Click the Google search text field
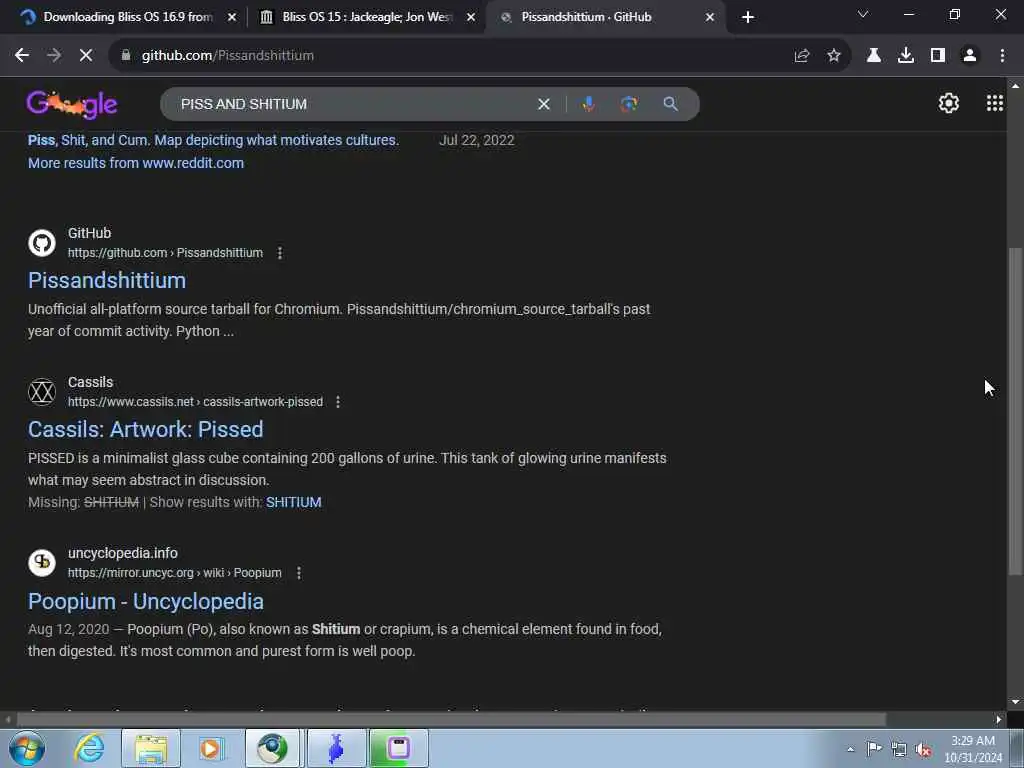Viewport: 1024px width, 768px height. 353,104
